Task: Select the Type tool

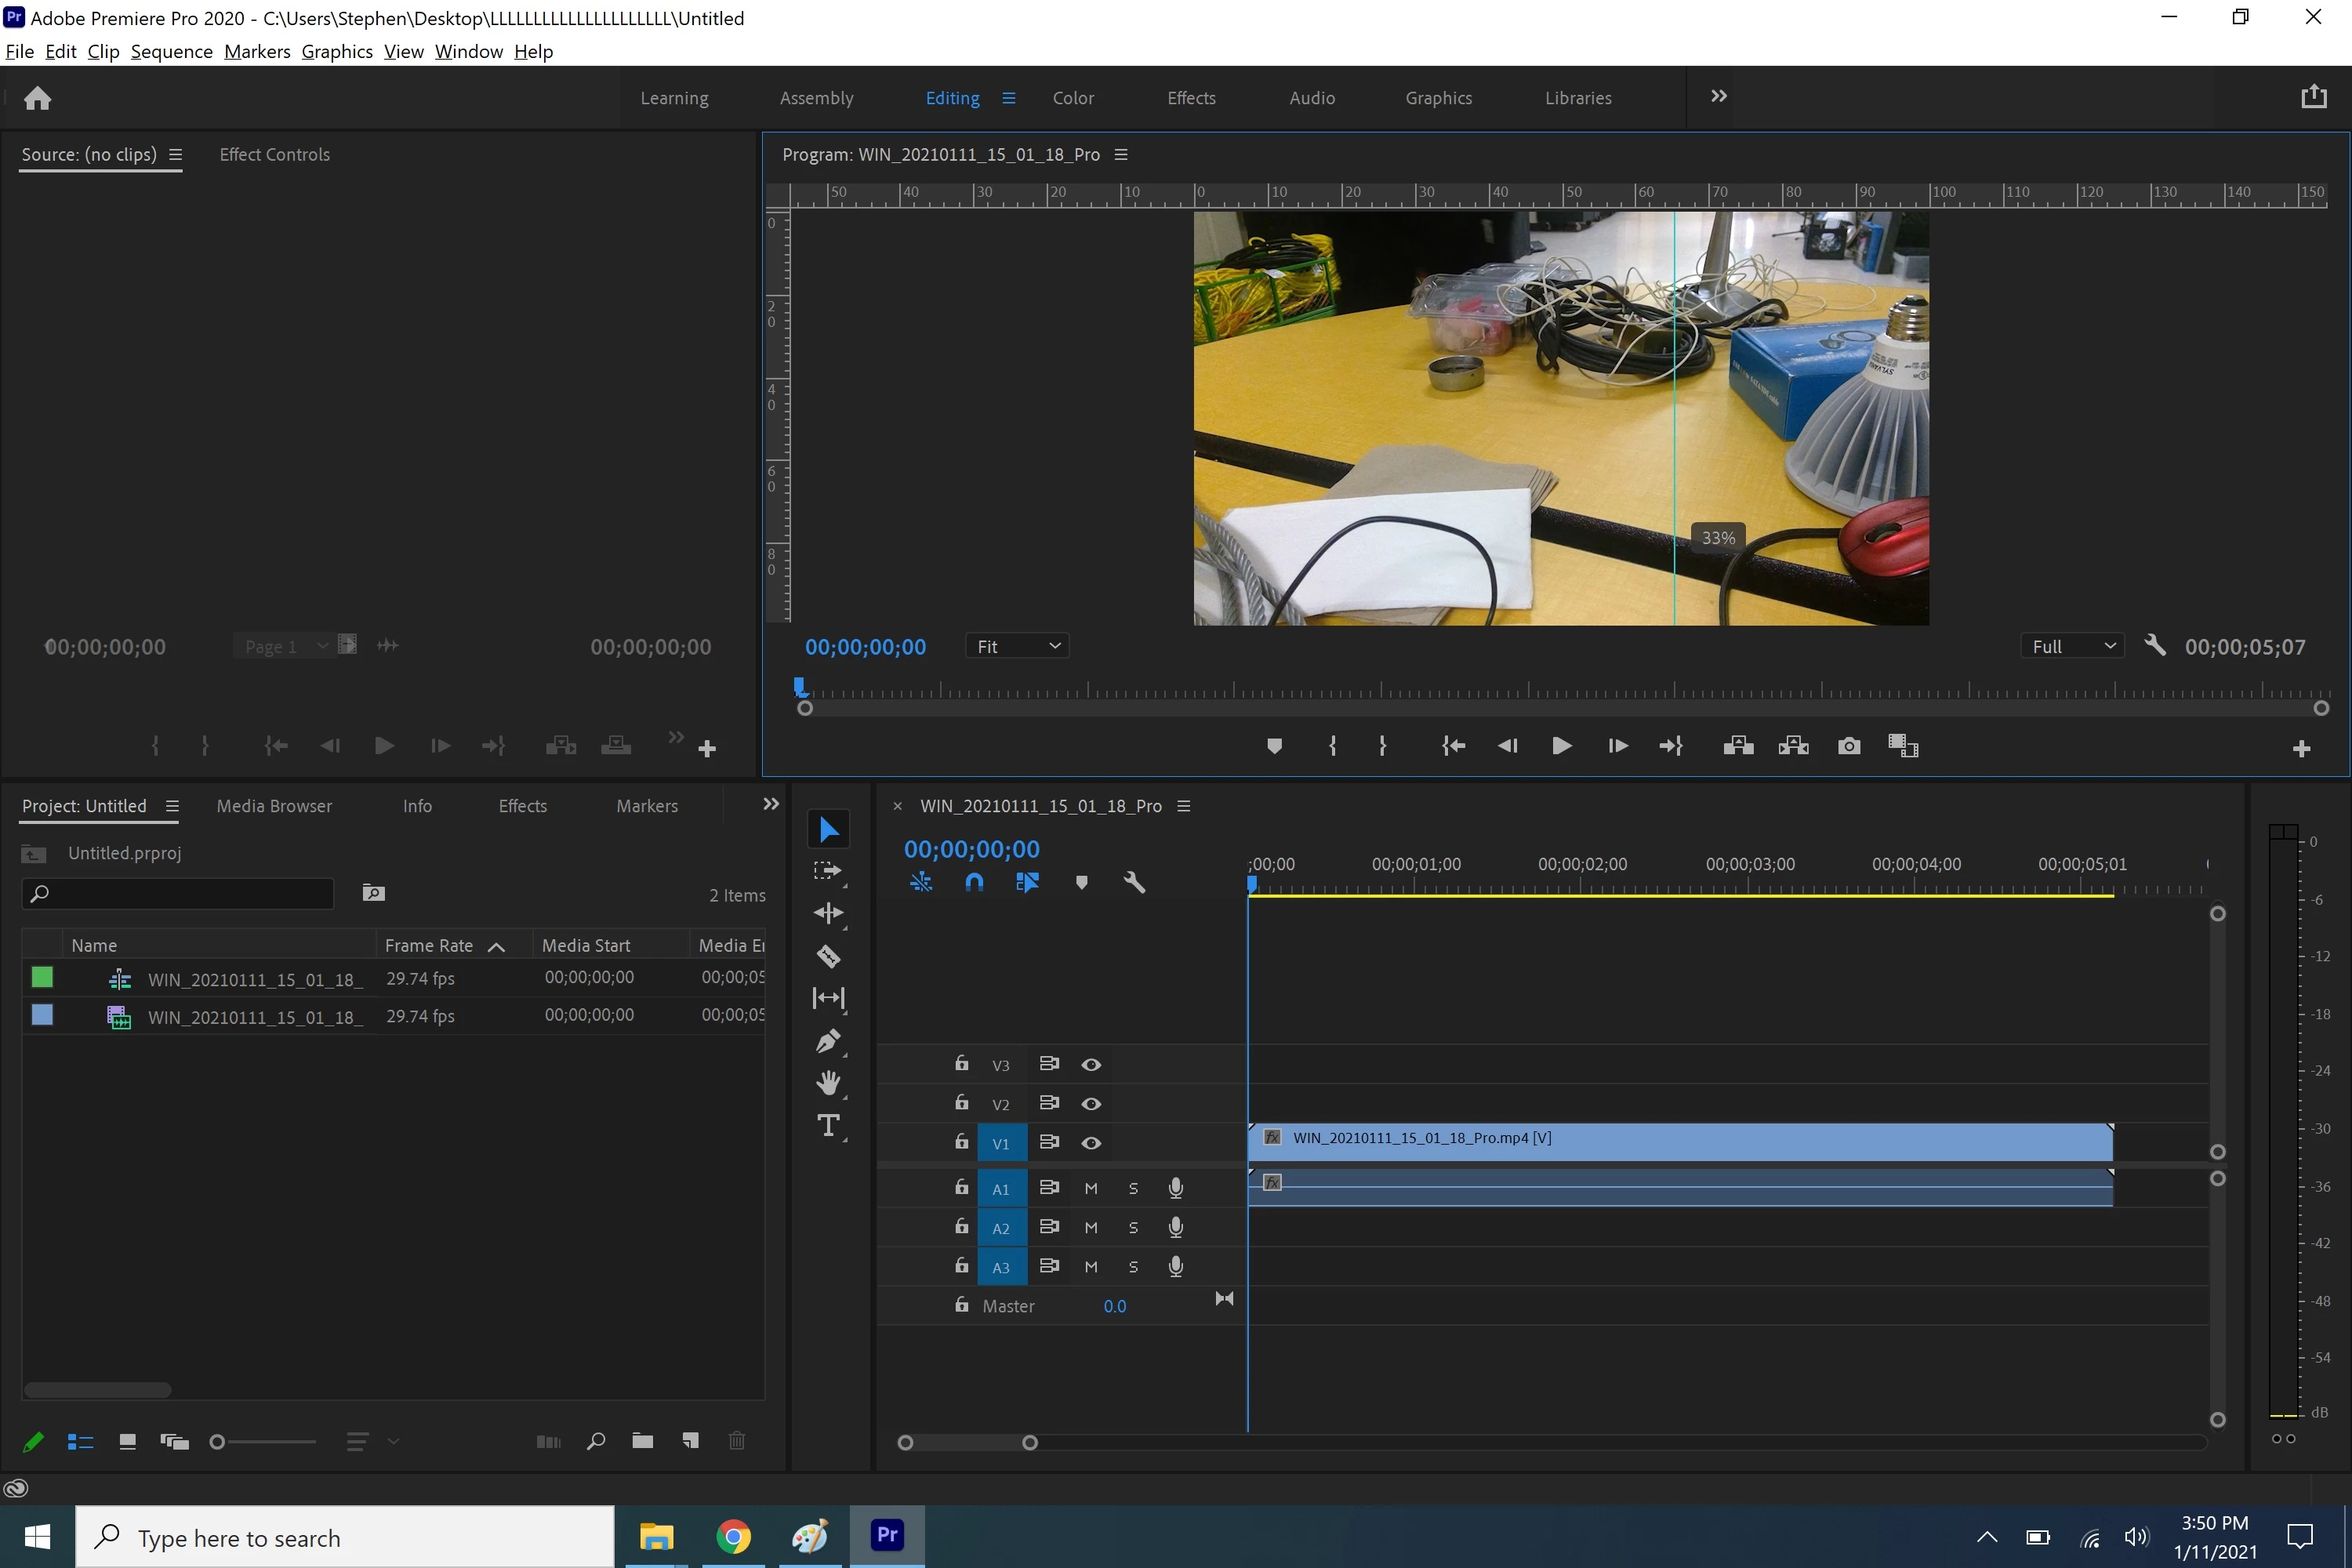Action: 828,1126
